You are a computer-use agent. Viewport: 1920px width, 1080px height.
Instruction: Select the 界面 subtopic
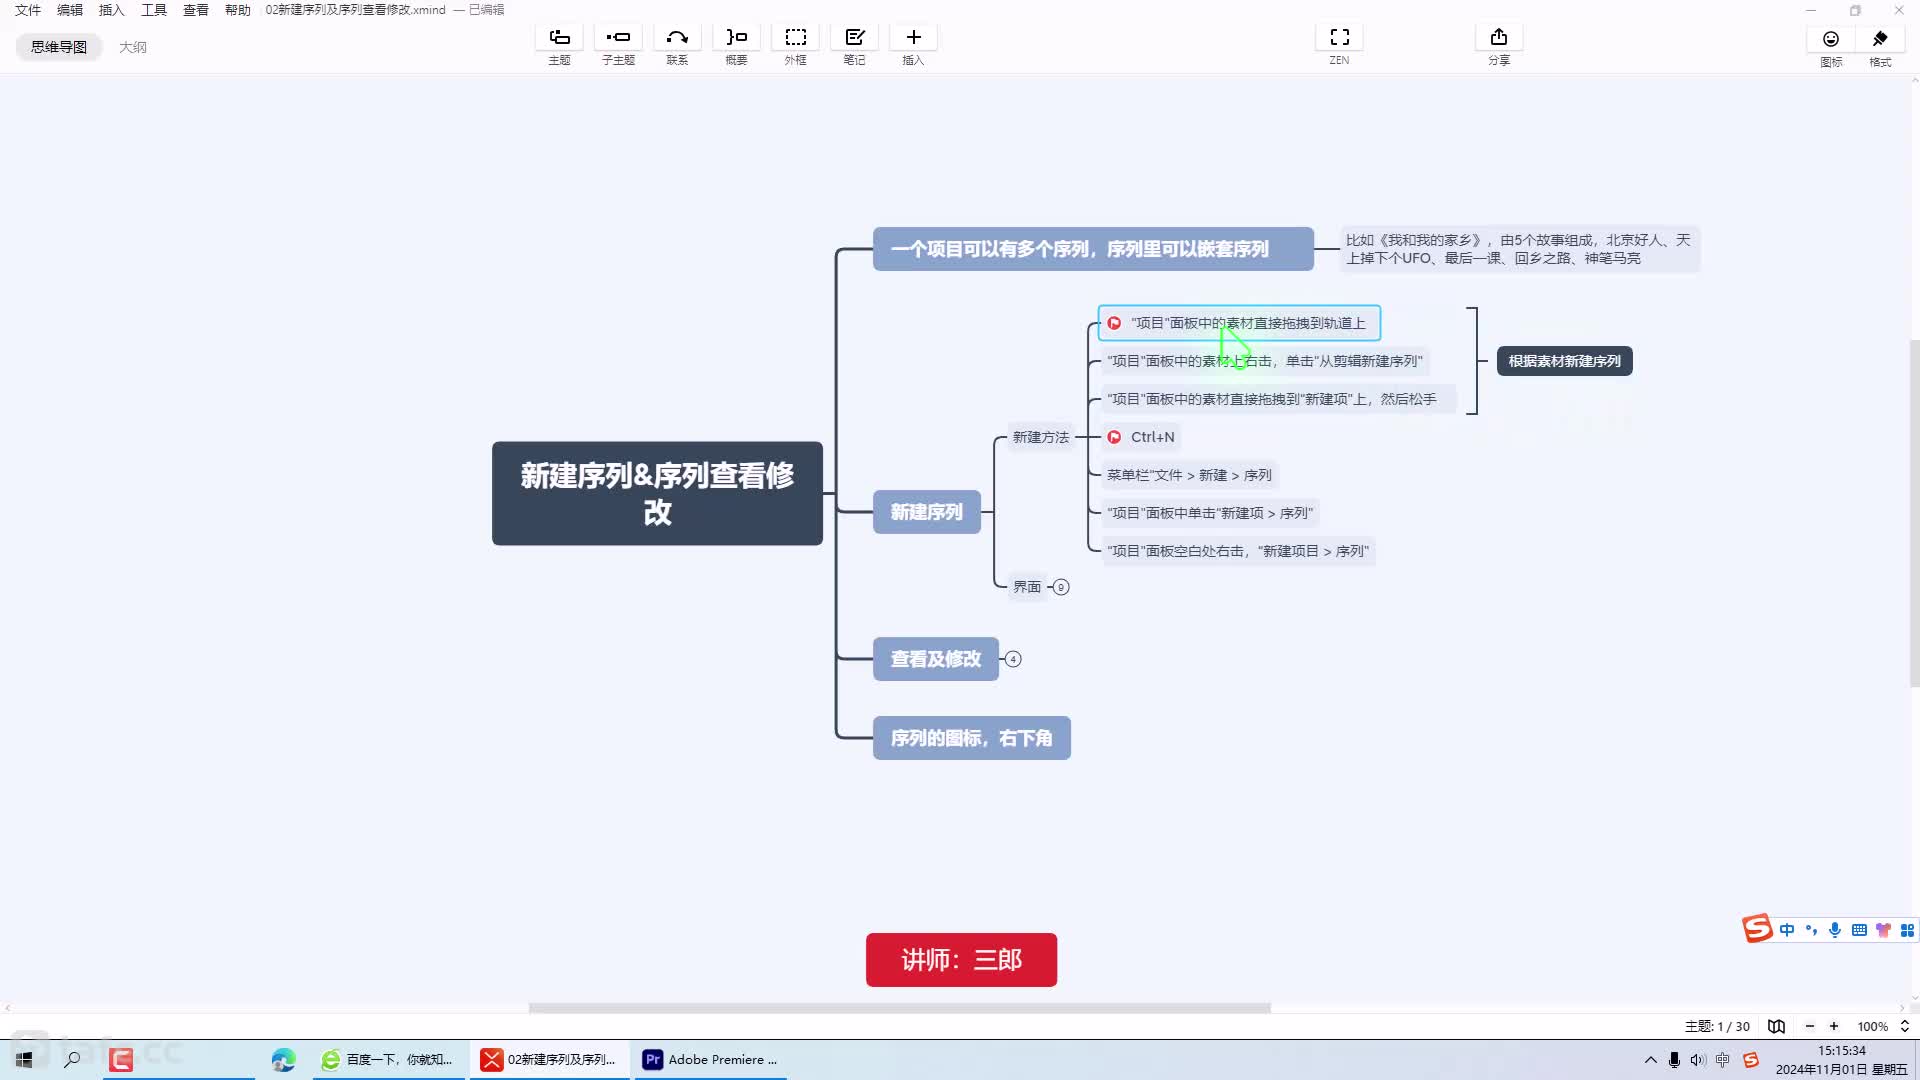pyautogui.click(x=1027, y=587)
